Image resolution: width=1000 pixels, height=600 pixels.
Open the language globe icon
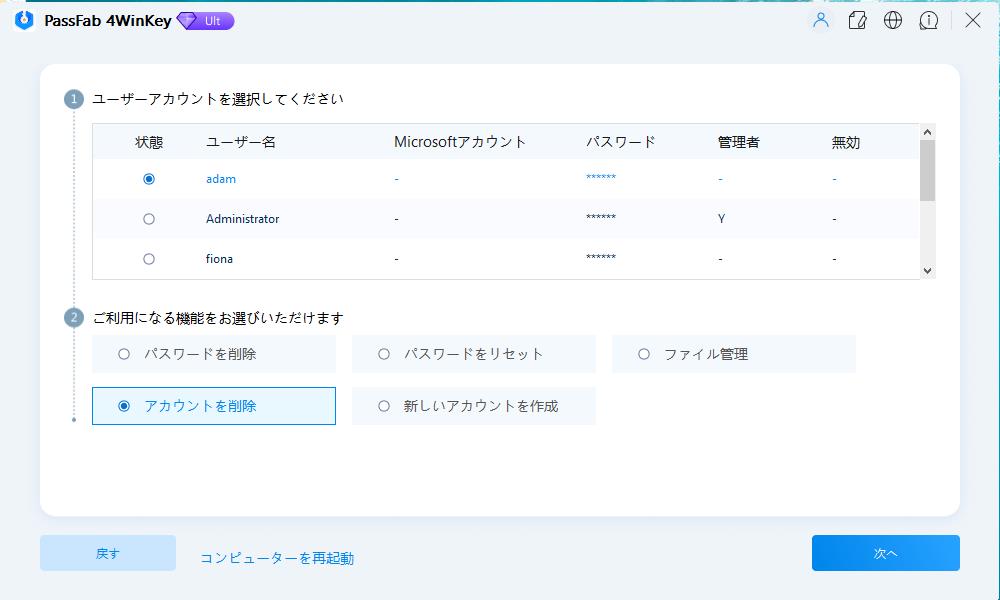pyautogui.click(x=893, y=20)
